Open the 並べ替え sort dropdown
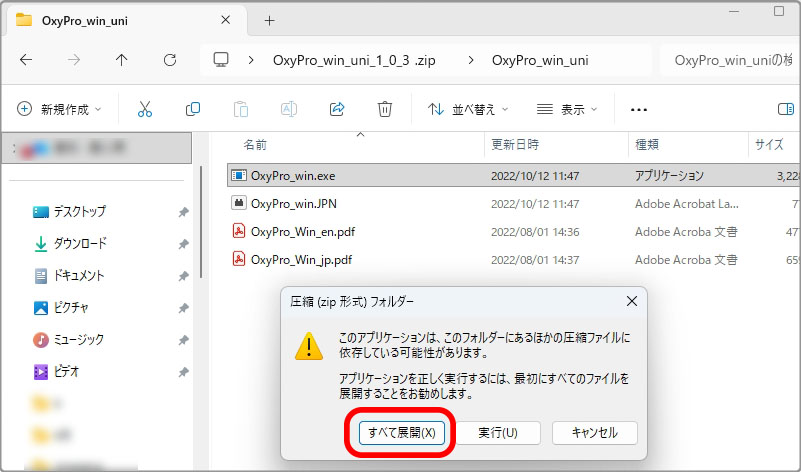 [468, 109]
